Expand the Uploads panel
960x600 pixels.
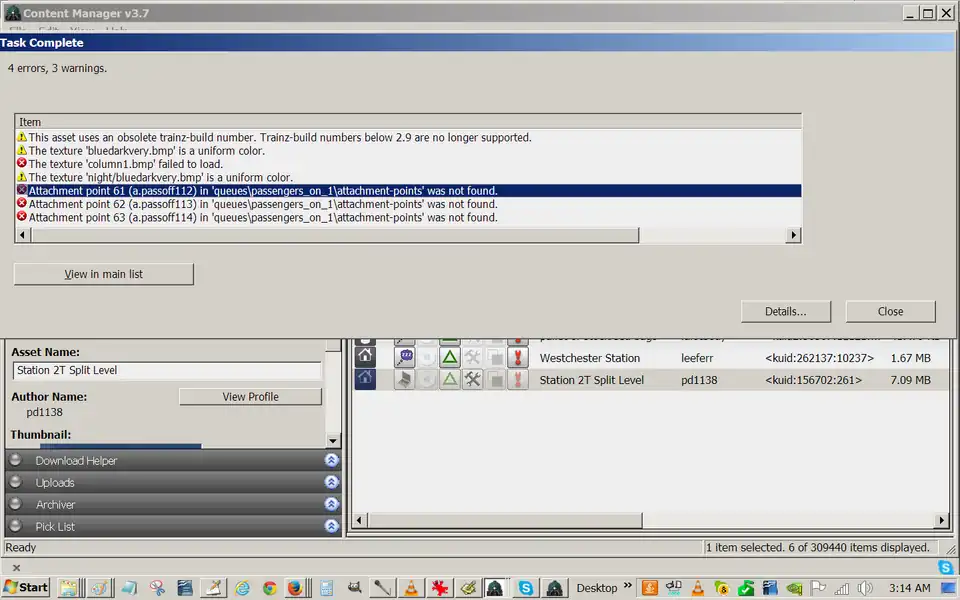[x=331, y=483]
